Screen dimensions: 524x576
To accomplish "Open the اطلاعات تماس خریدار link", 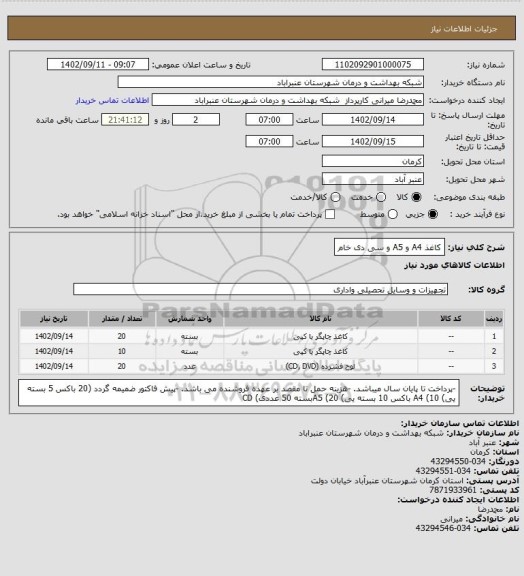I will point(112,100).
